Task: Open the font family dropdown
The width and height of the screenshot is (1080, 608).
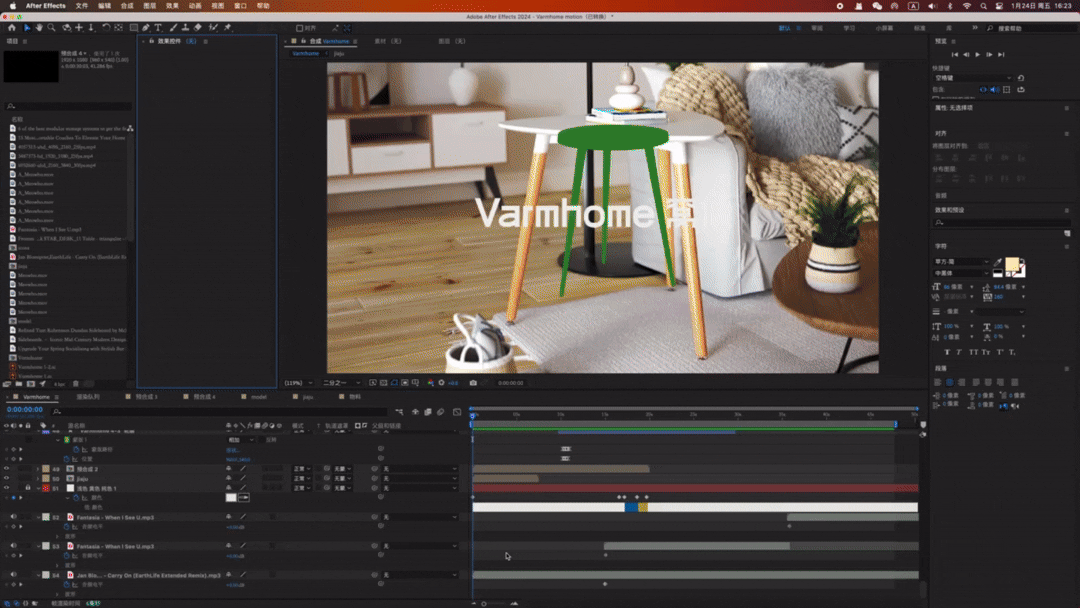Action: tap(961, 262)
